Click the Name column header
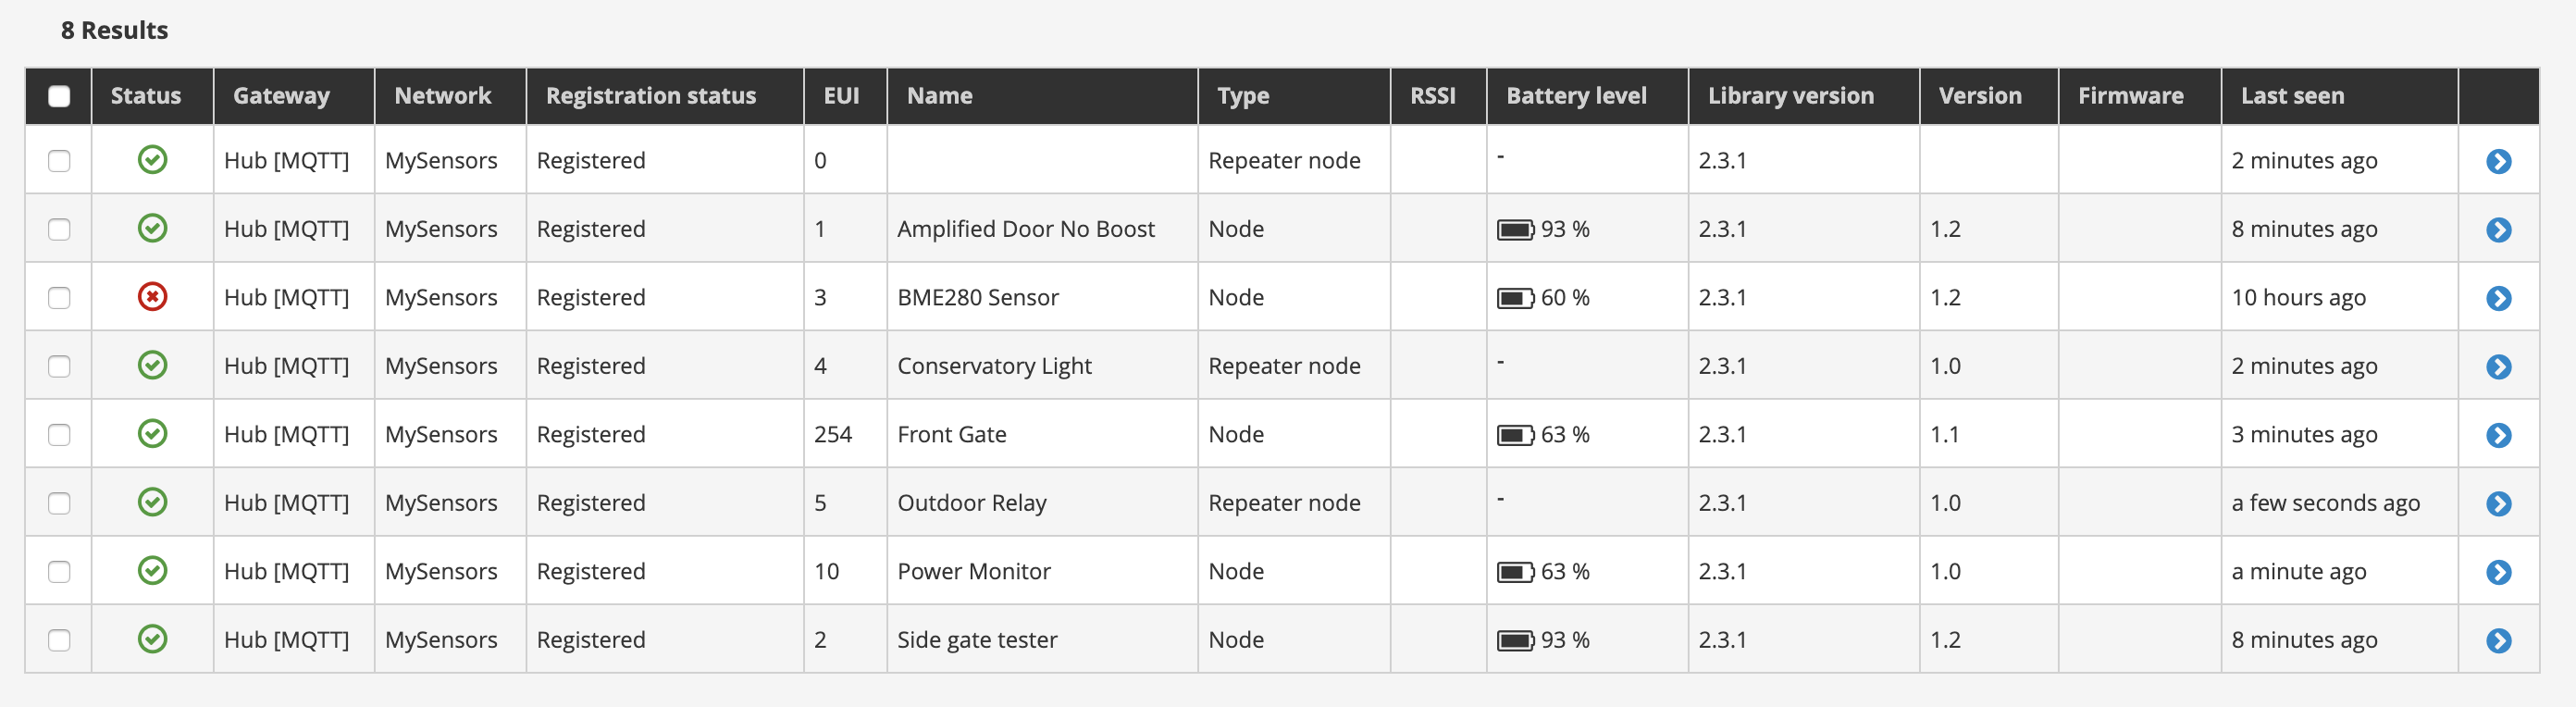This screenshot has width=2576, height=707. 939,96
